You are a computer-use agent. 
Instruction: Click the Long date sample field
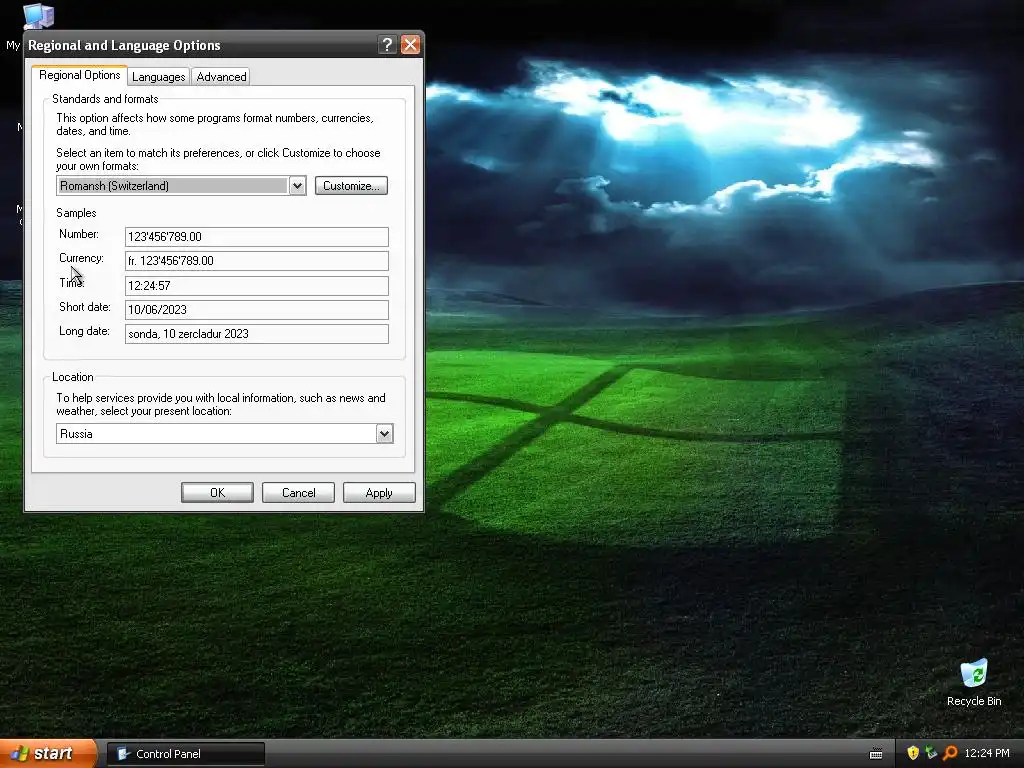(x=257, y=334)
